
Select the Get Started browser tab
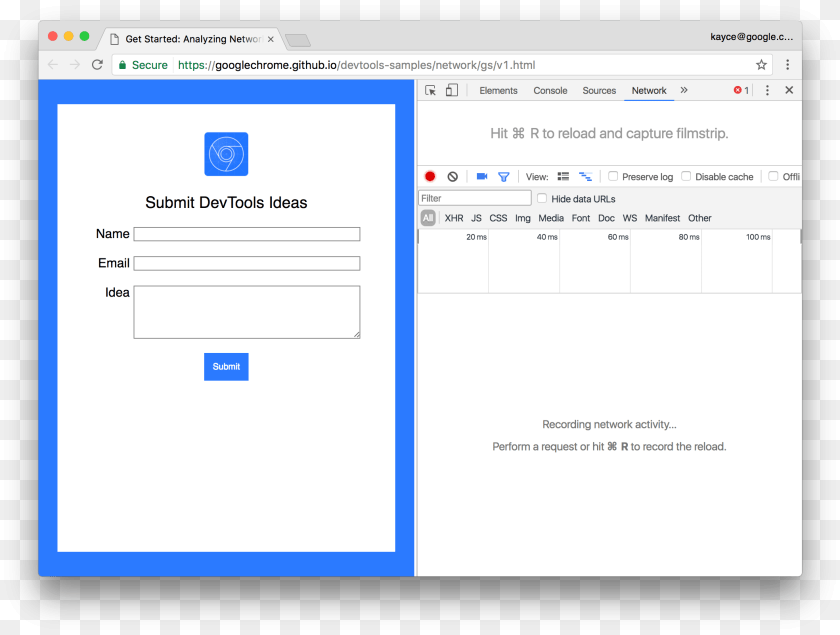(193, 39)
